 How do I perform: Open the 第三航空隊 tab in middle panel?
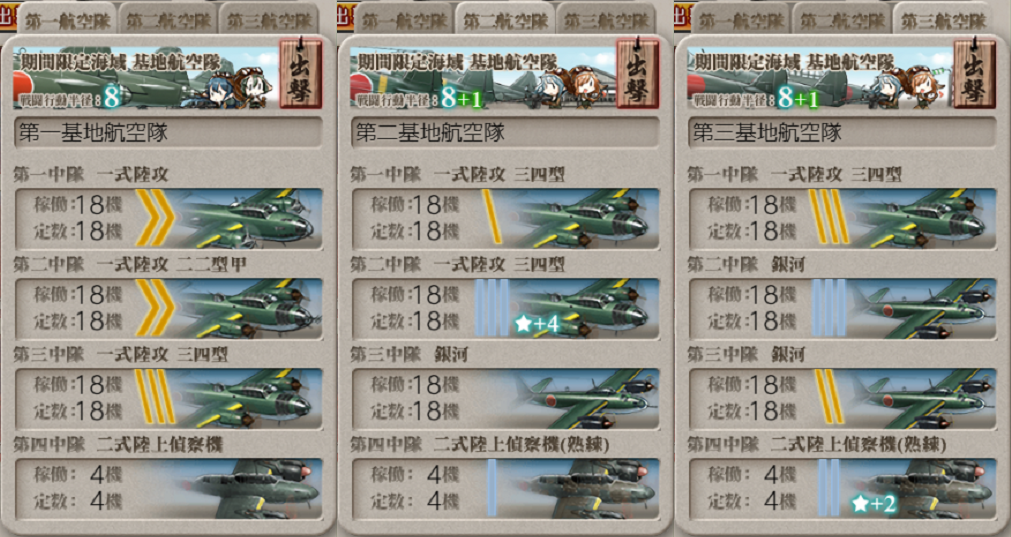(x=606, y=19)
